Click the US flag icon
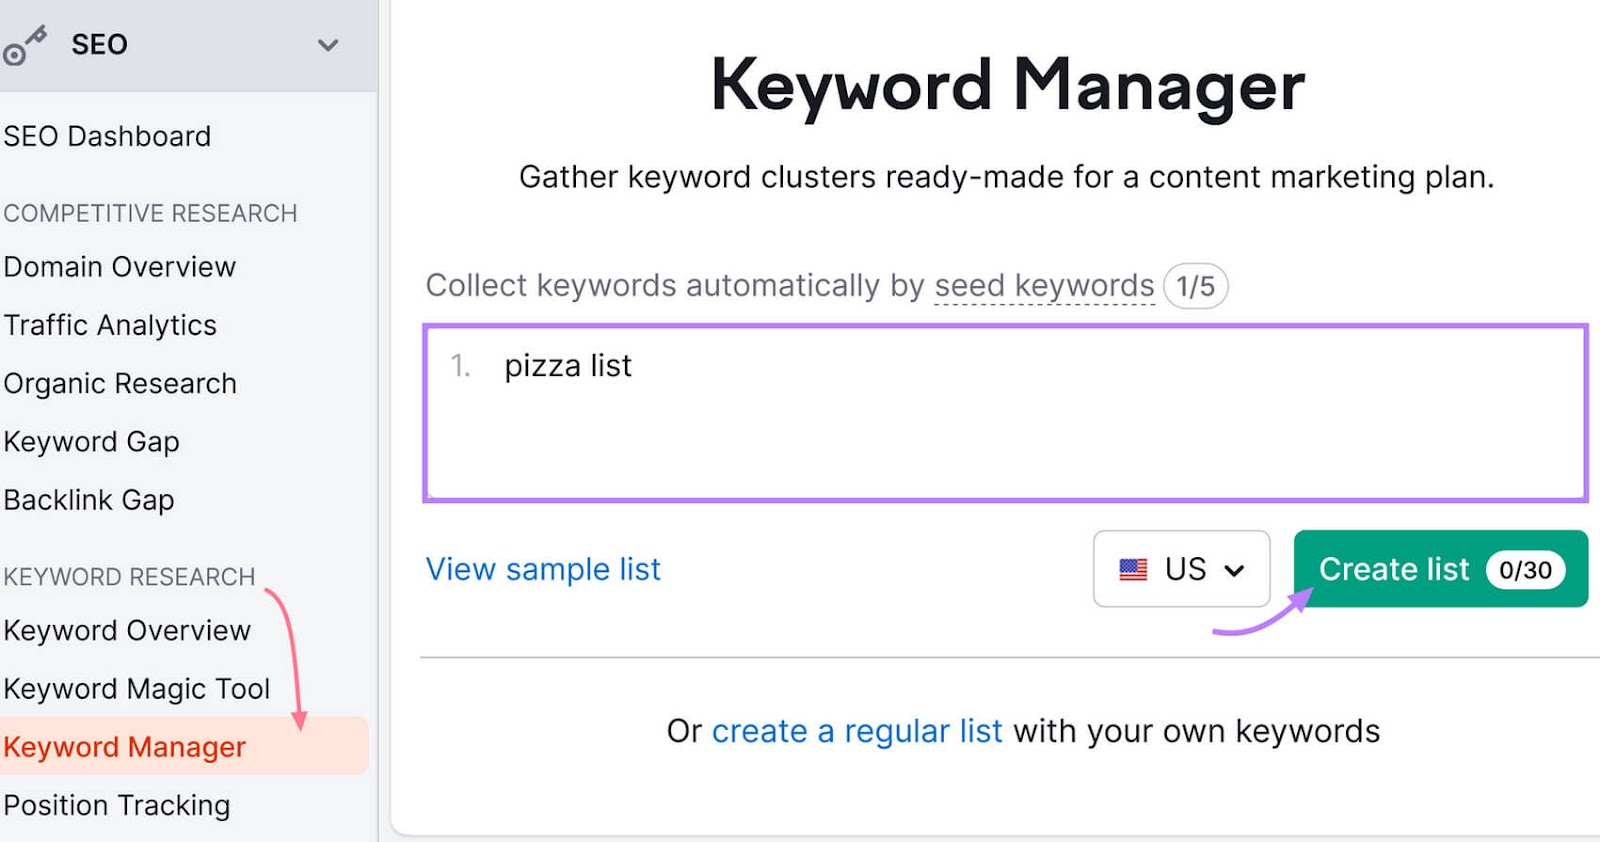The image size is (1600, 842). coord(1133,569)
